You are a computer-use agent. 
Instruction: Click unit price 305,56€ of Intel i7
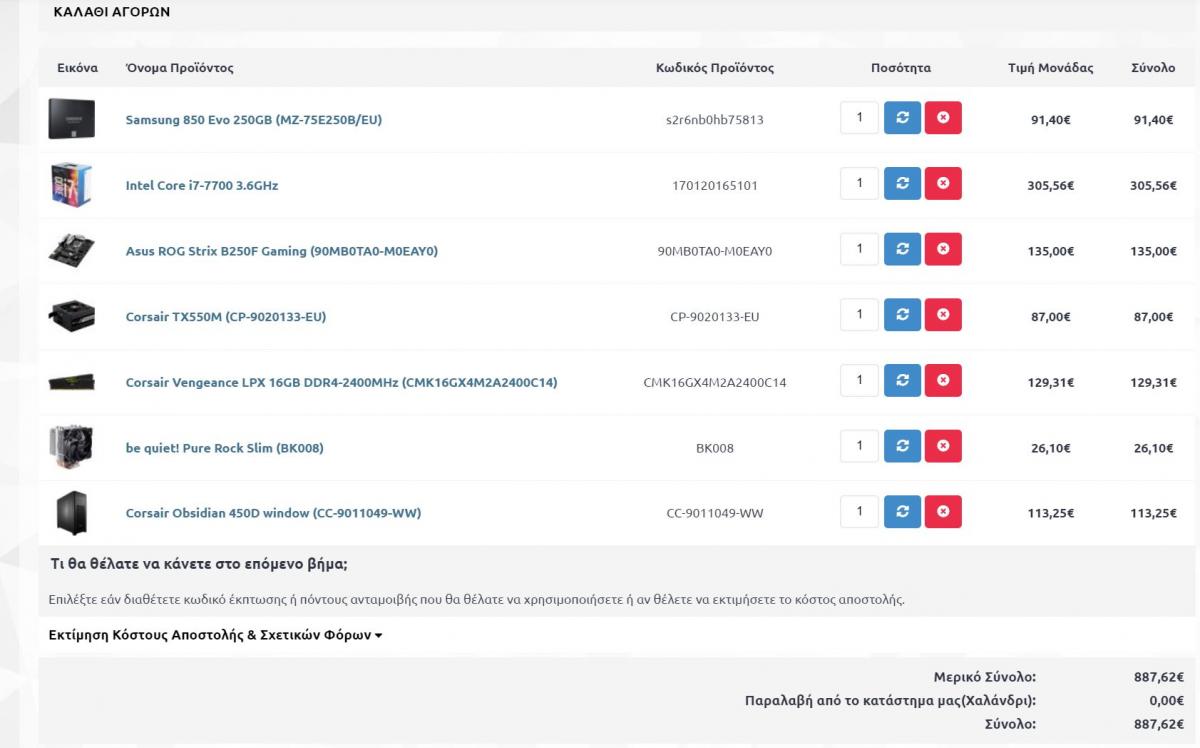click(x=1051, y=186)
